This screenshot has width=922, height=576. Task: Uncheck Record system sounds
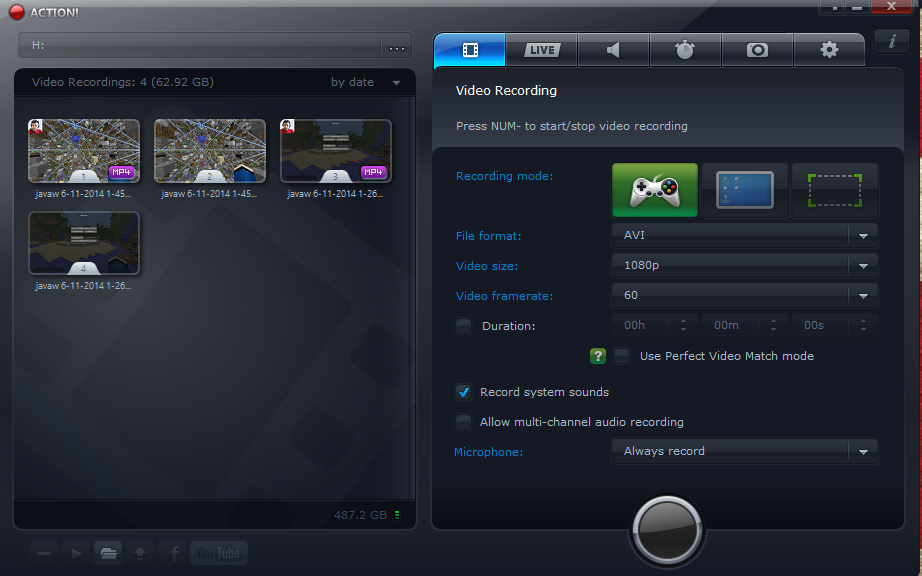click(463, 392)
